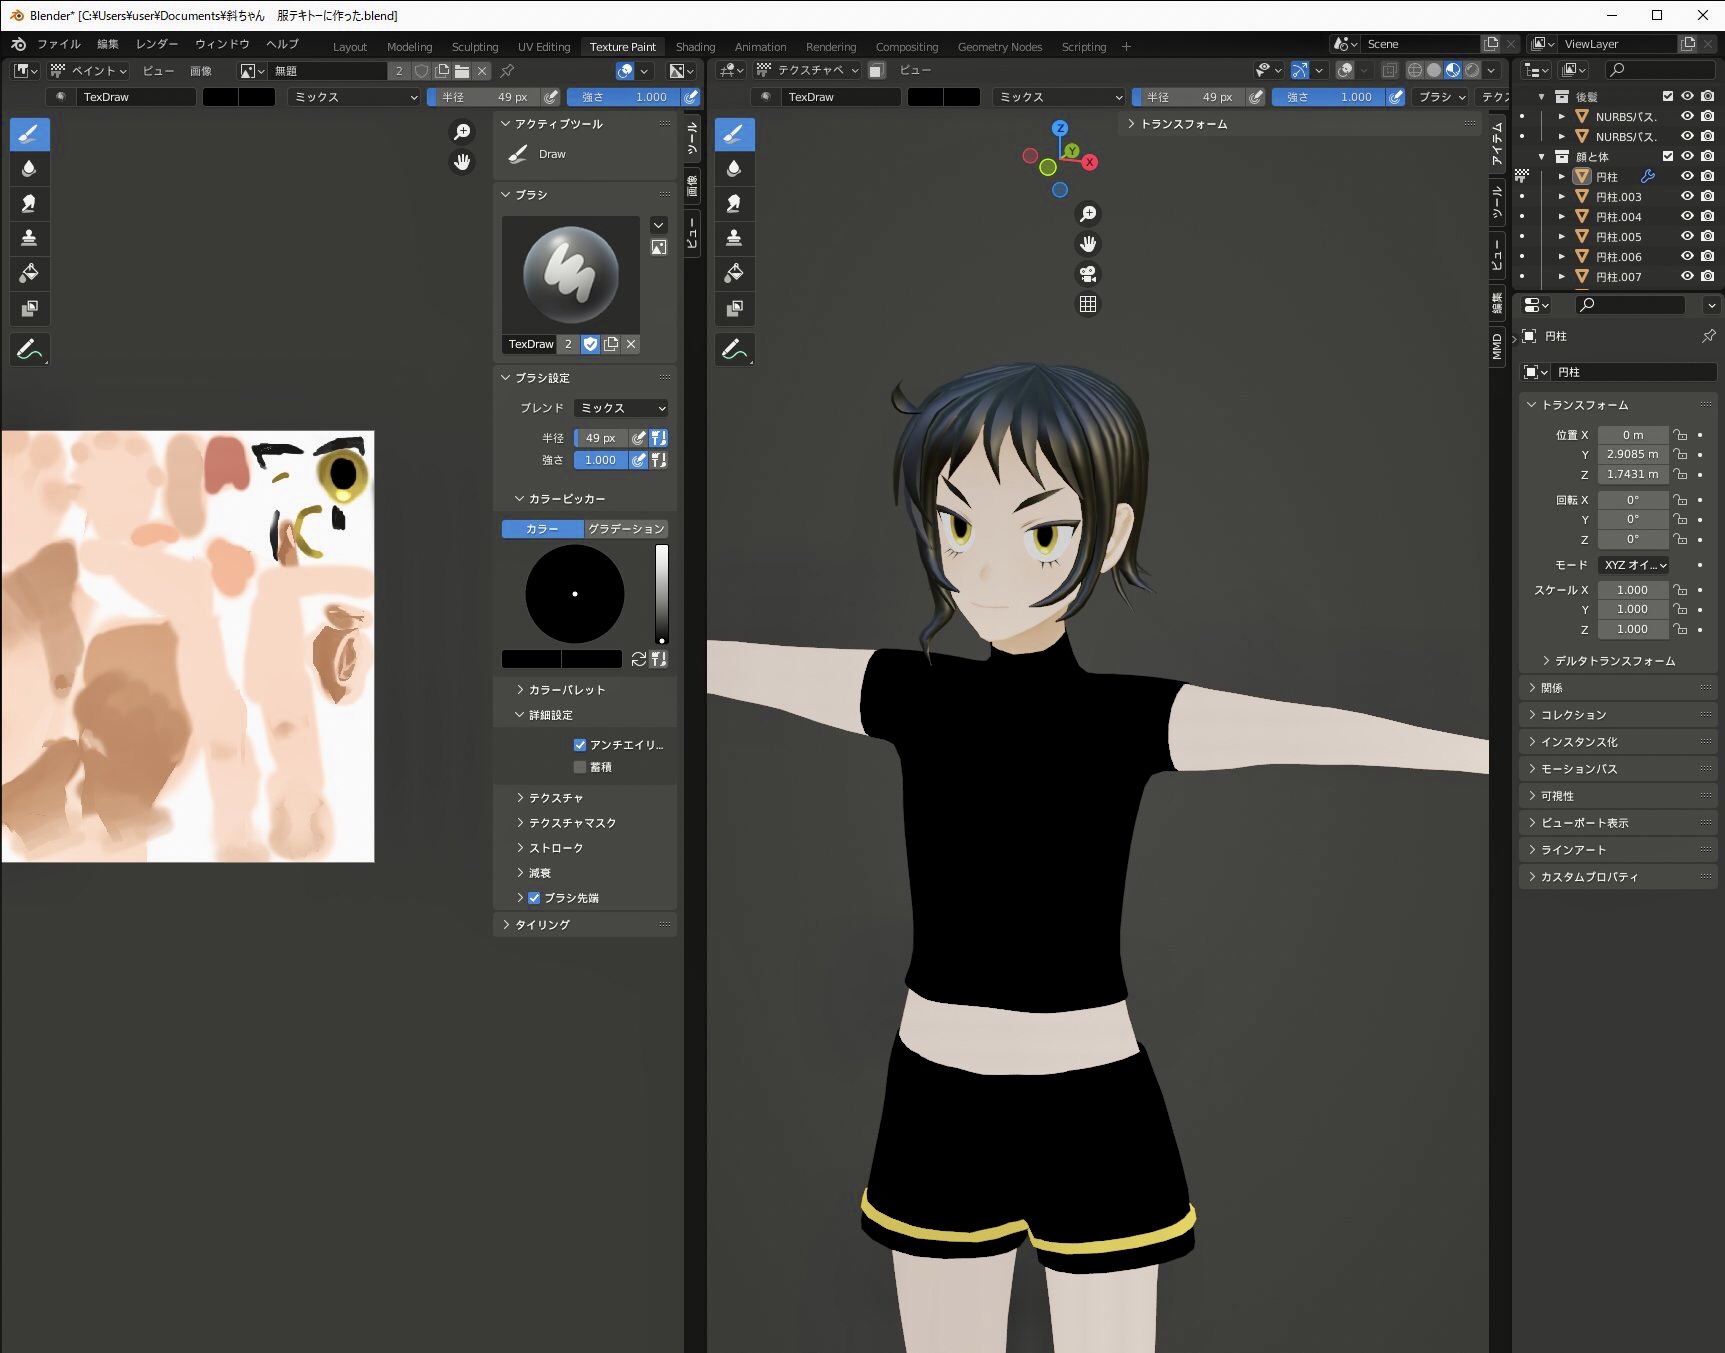1725x1353 pixels.
Task: Expand the テクスチャ panel
Action: 556,798
